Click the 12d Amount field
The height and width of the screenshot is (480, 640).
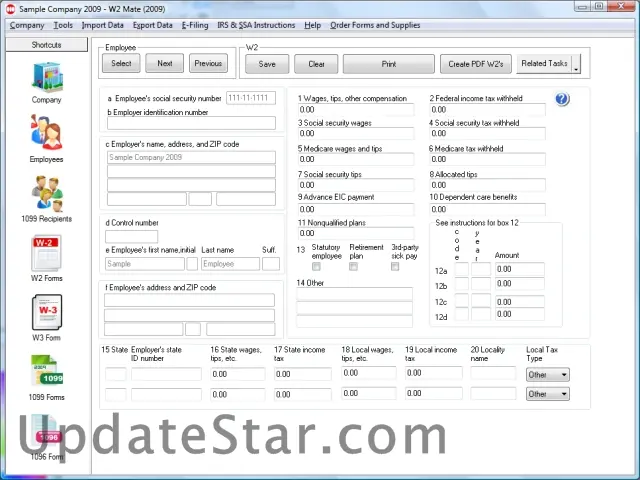tap(520, 314)
